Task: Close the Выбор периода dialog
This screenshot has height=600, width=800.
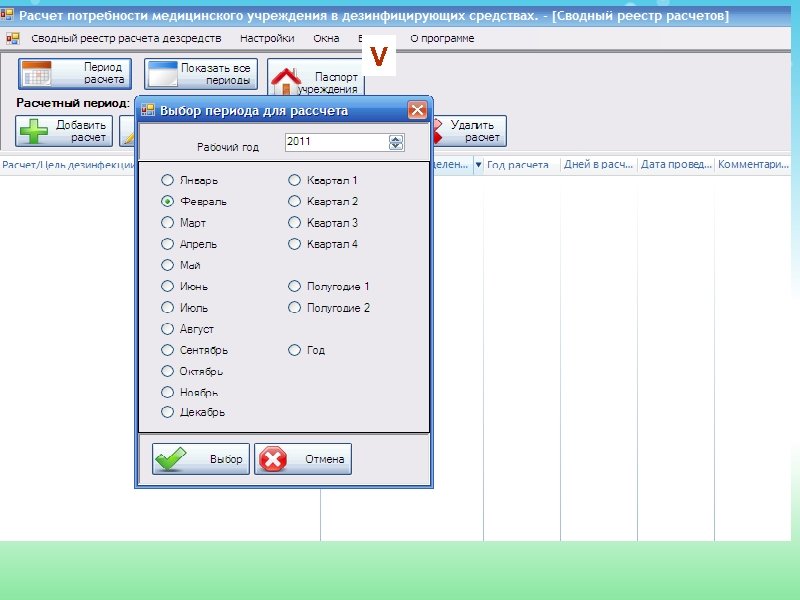Action: click(x=417, y=110)
